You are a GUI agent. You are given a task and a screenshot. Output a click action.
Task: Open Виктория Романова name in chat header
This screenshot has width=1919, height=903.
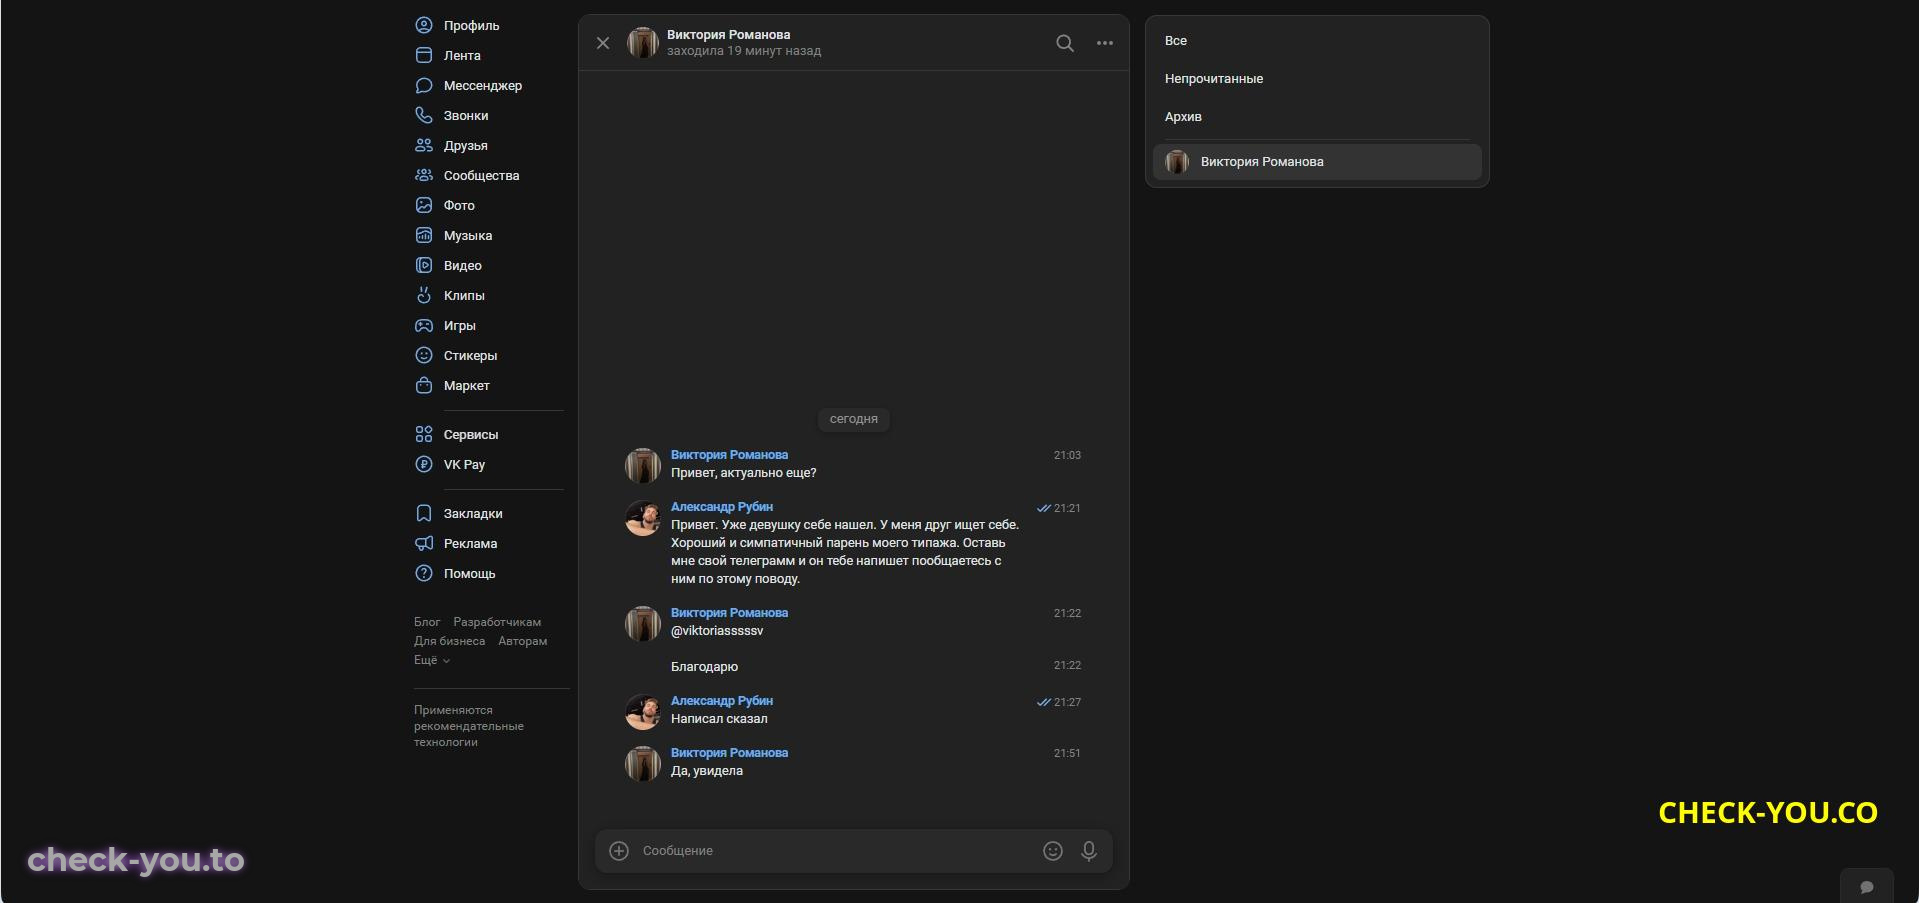728,34
